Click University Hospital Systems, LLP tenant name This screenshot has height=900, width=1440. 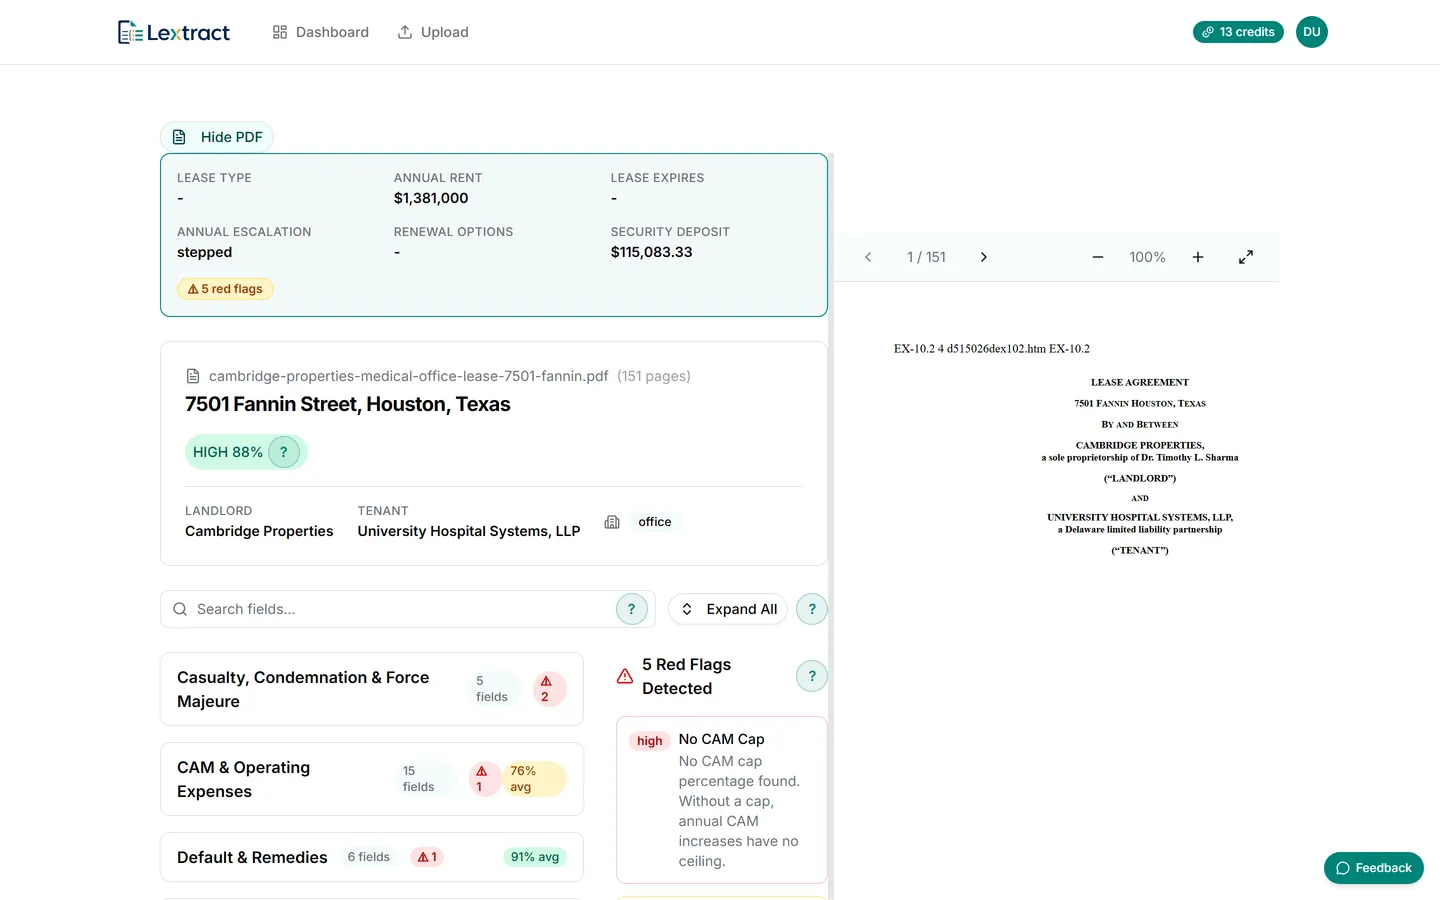[469, 531]
